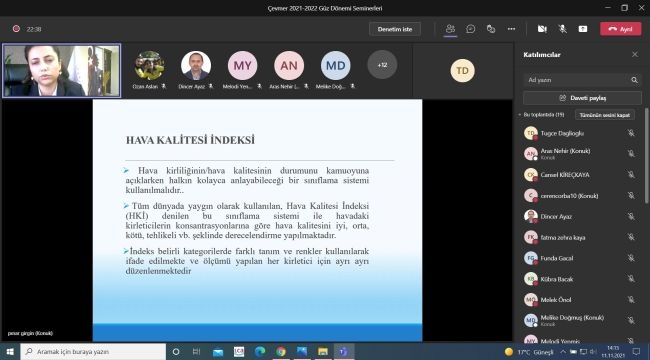Open File Explorer on taskbar

323,352
